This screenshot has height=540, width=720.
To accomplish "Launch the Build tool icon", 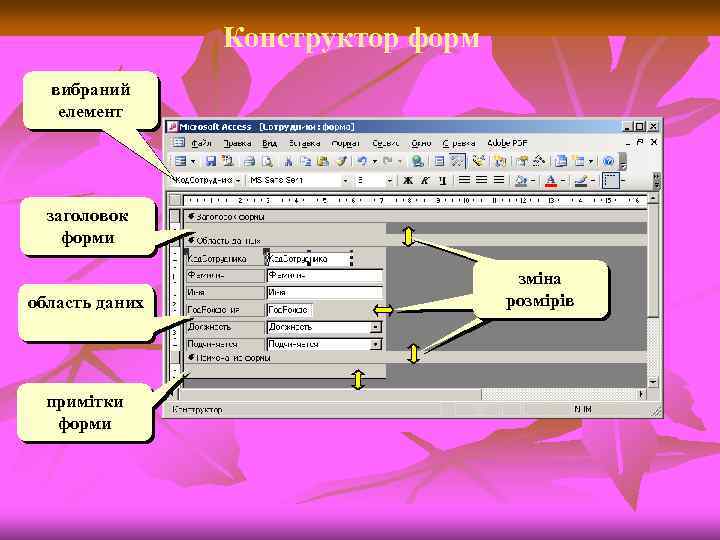I will [x=539, y=161].
